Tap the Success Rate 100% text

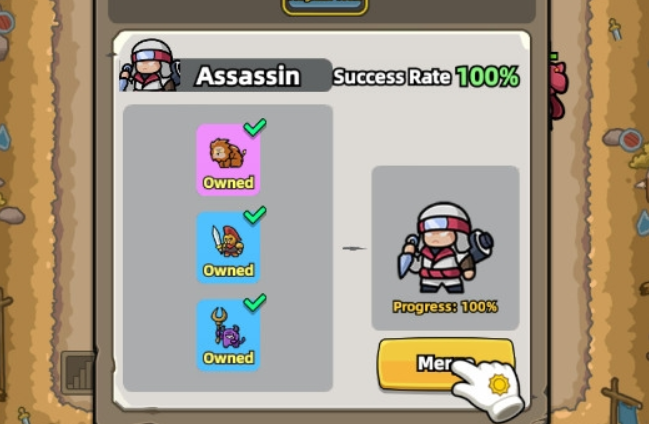pyautogui.click(x=426, y=77)
